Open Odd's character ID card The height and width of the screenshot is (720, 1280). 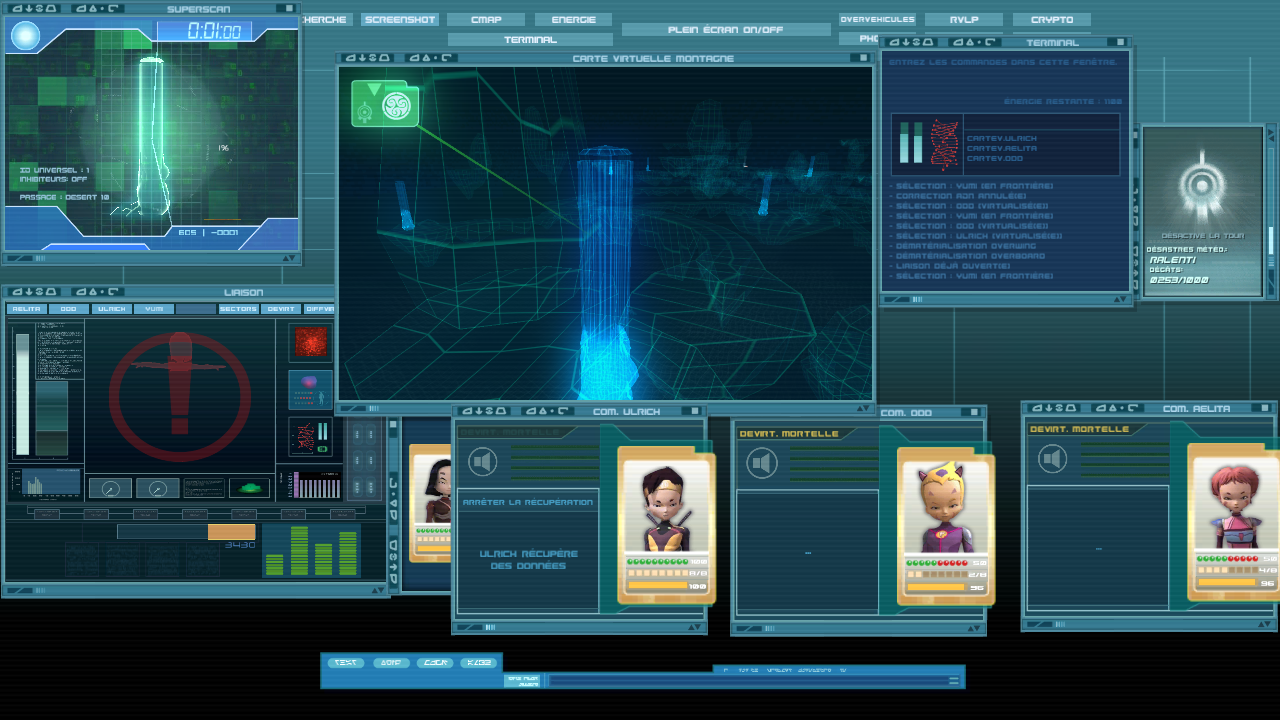946,527
